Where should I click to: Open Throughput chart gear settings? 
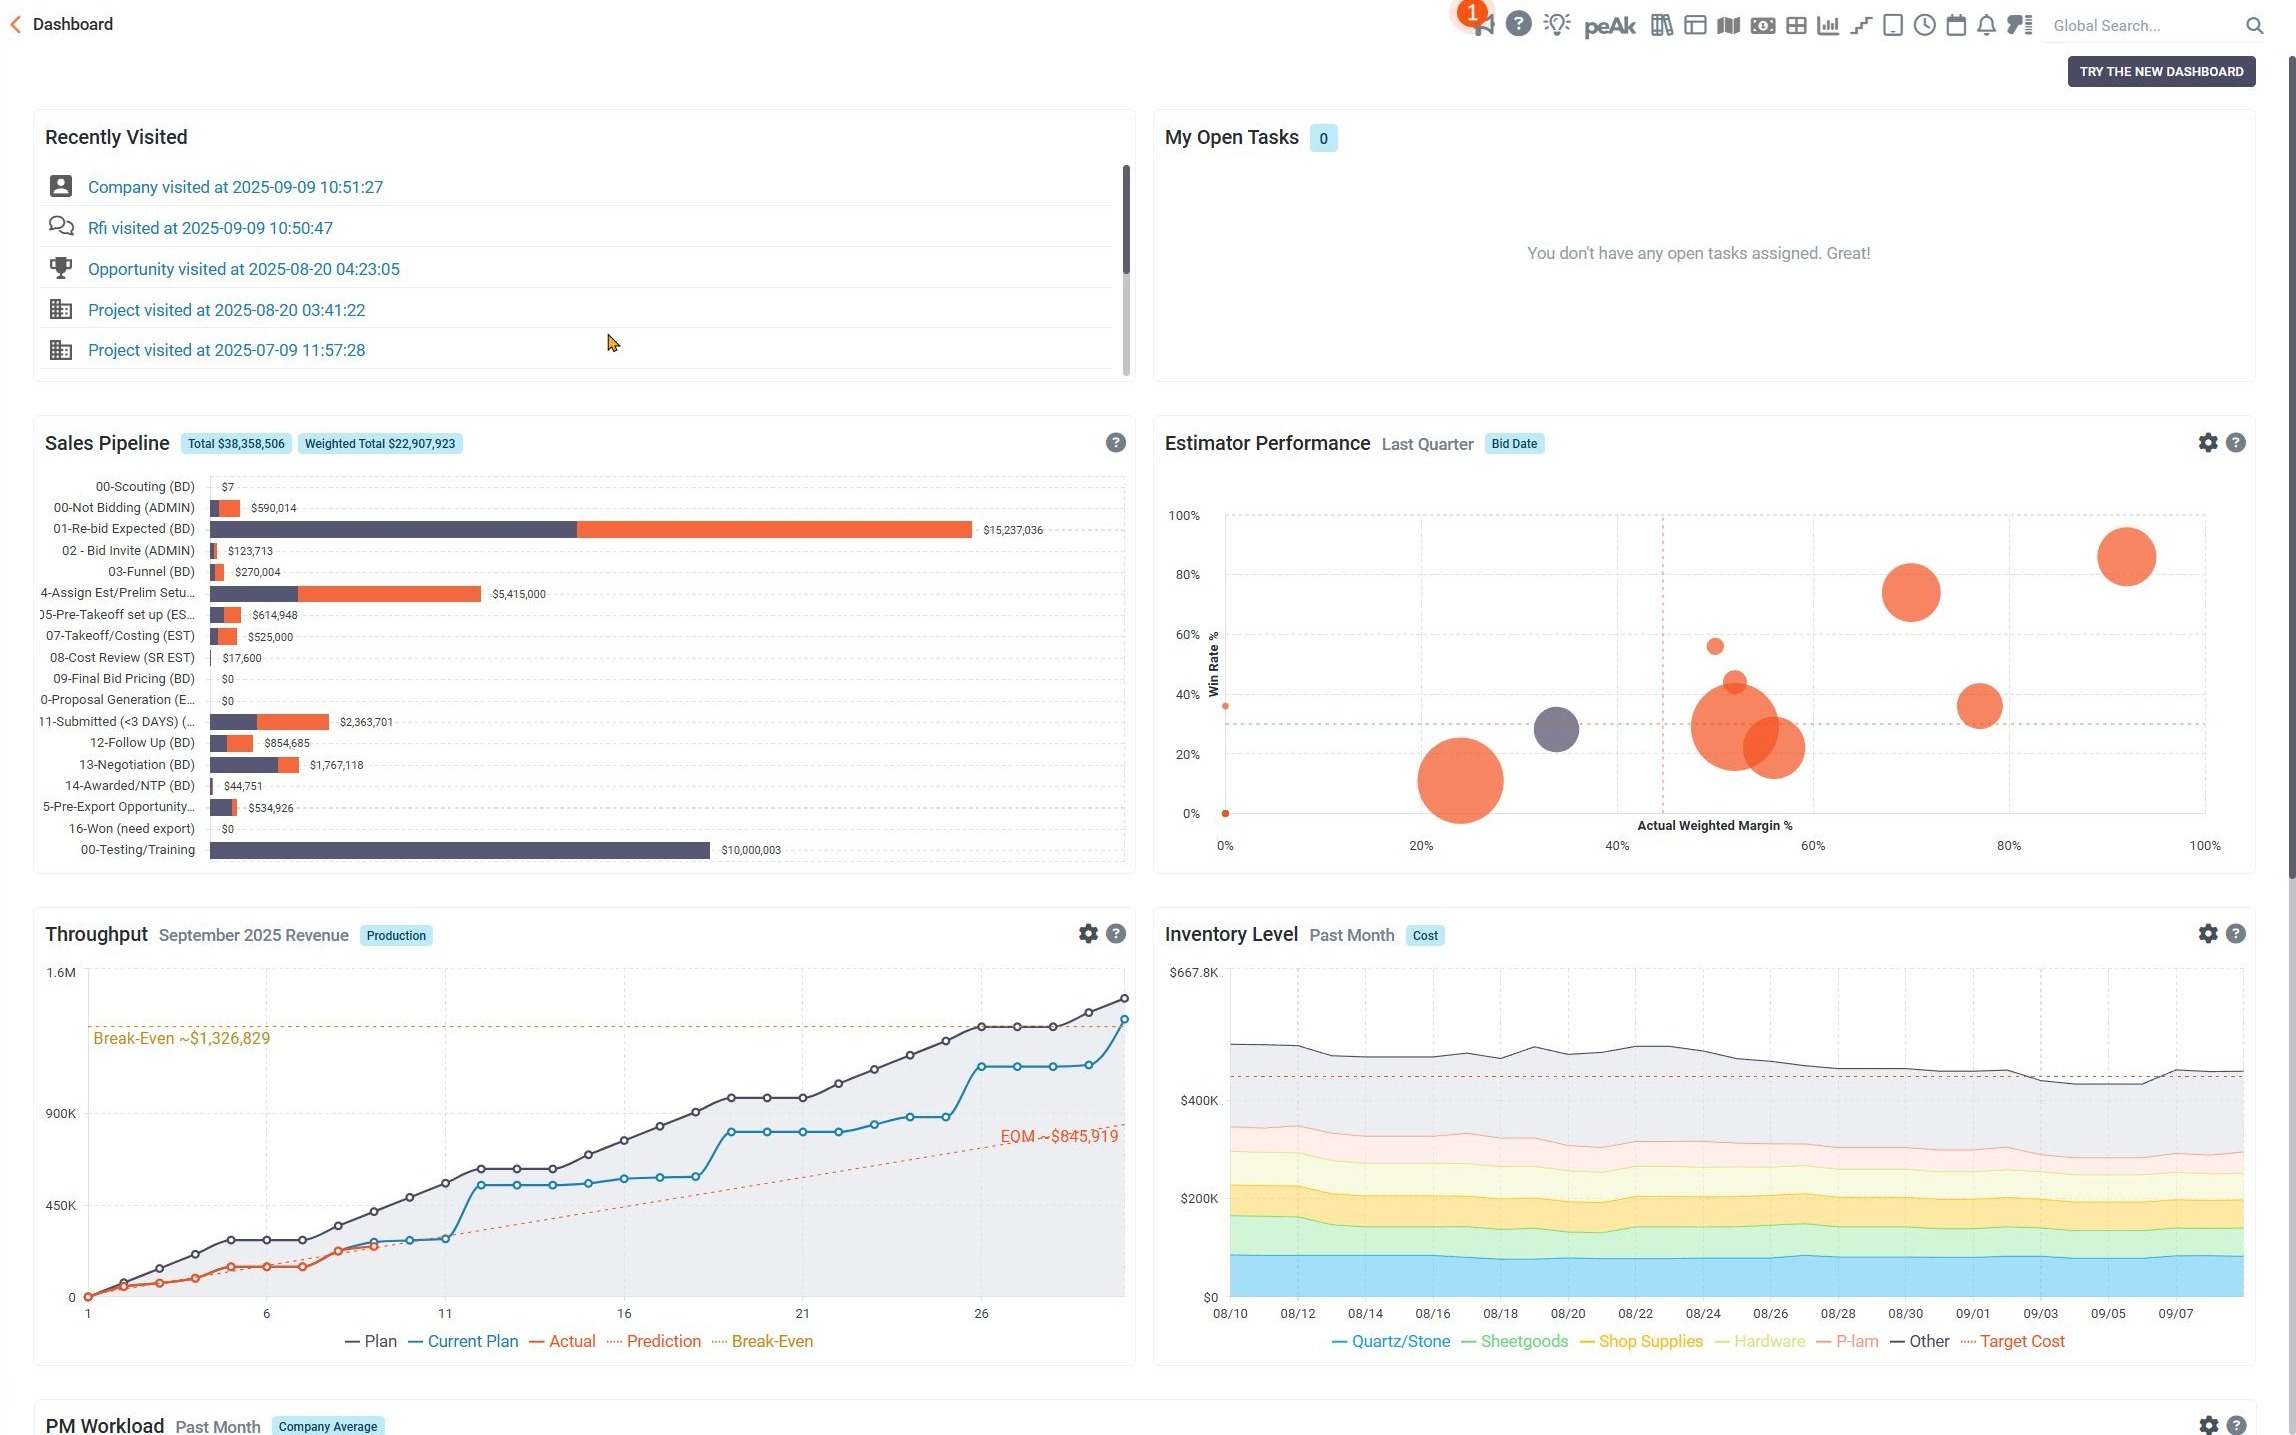1088,934
